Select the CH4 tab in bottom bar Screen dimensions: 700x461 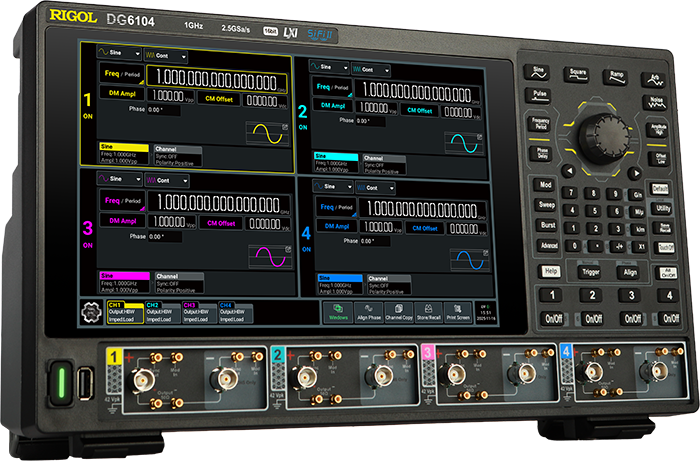pos(234,311)
